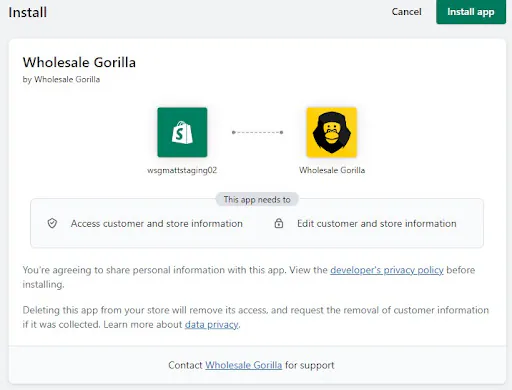This screenshot has width=512, height=390.
Task: Open the data privacy link
Action: coord(212,324)
